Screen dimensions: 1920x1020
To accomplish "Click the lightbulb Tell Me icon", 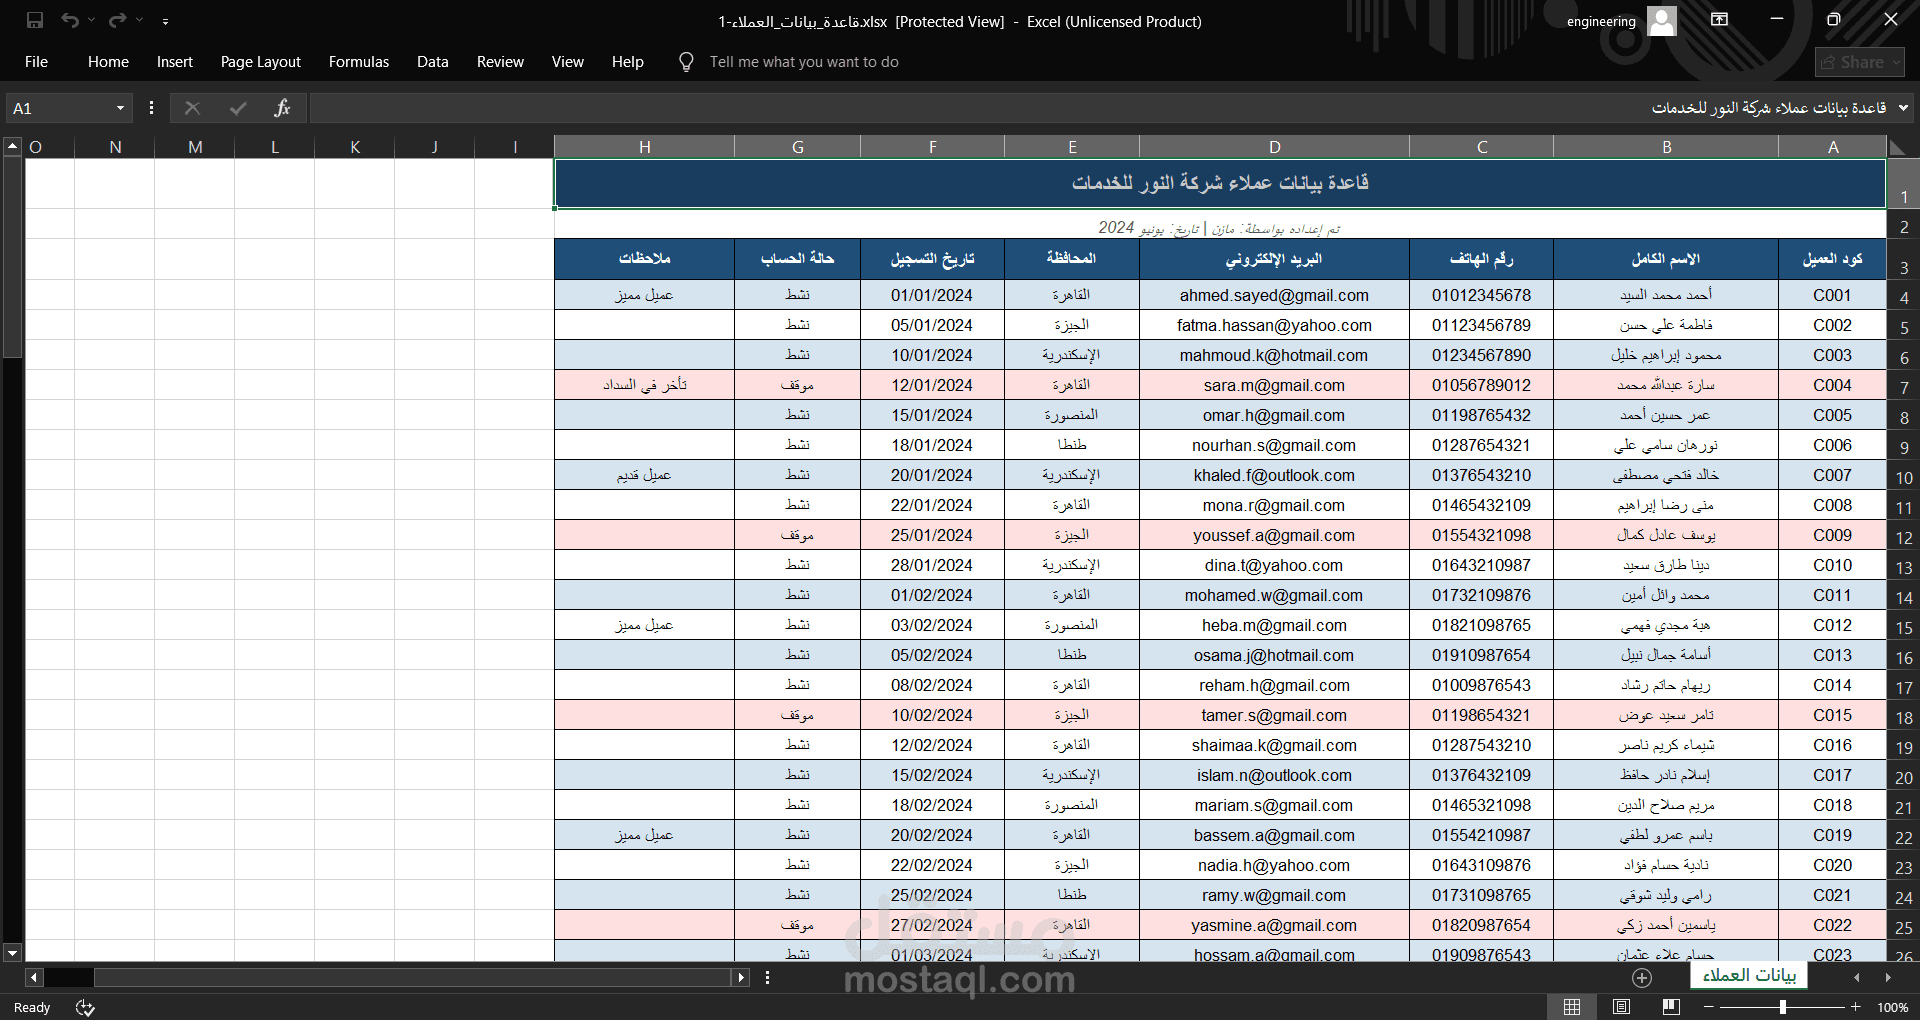I will [686, 62].
